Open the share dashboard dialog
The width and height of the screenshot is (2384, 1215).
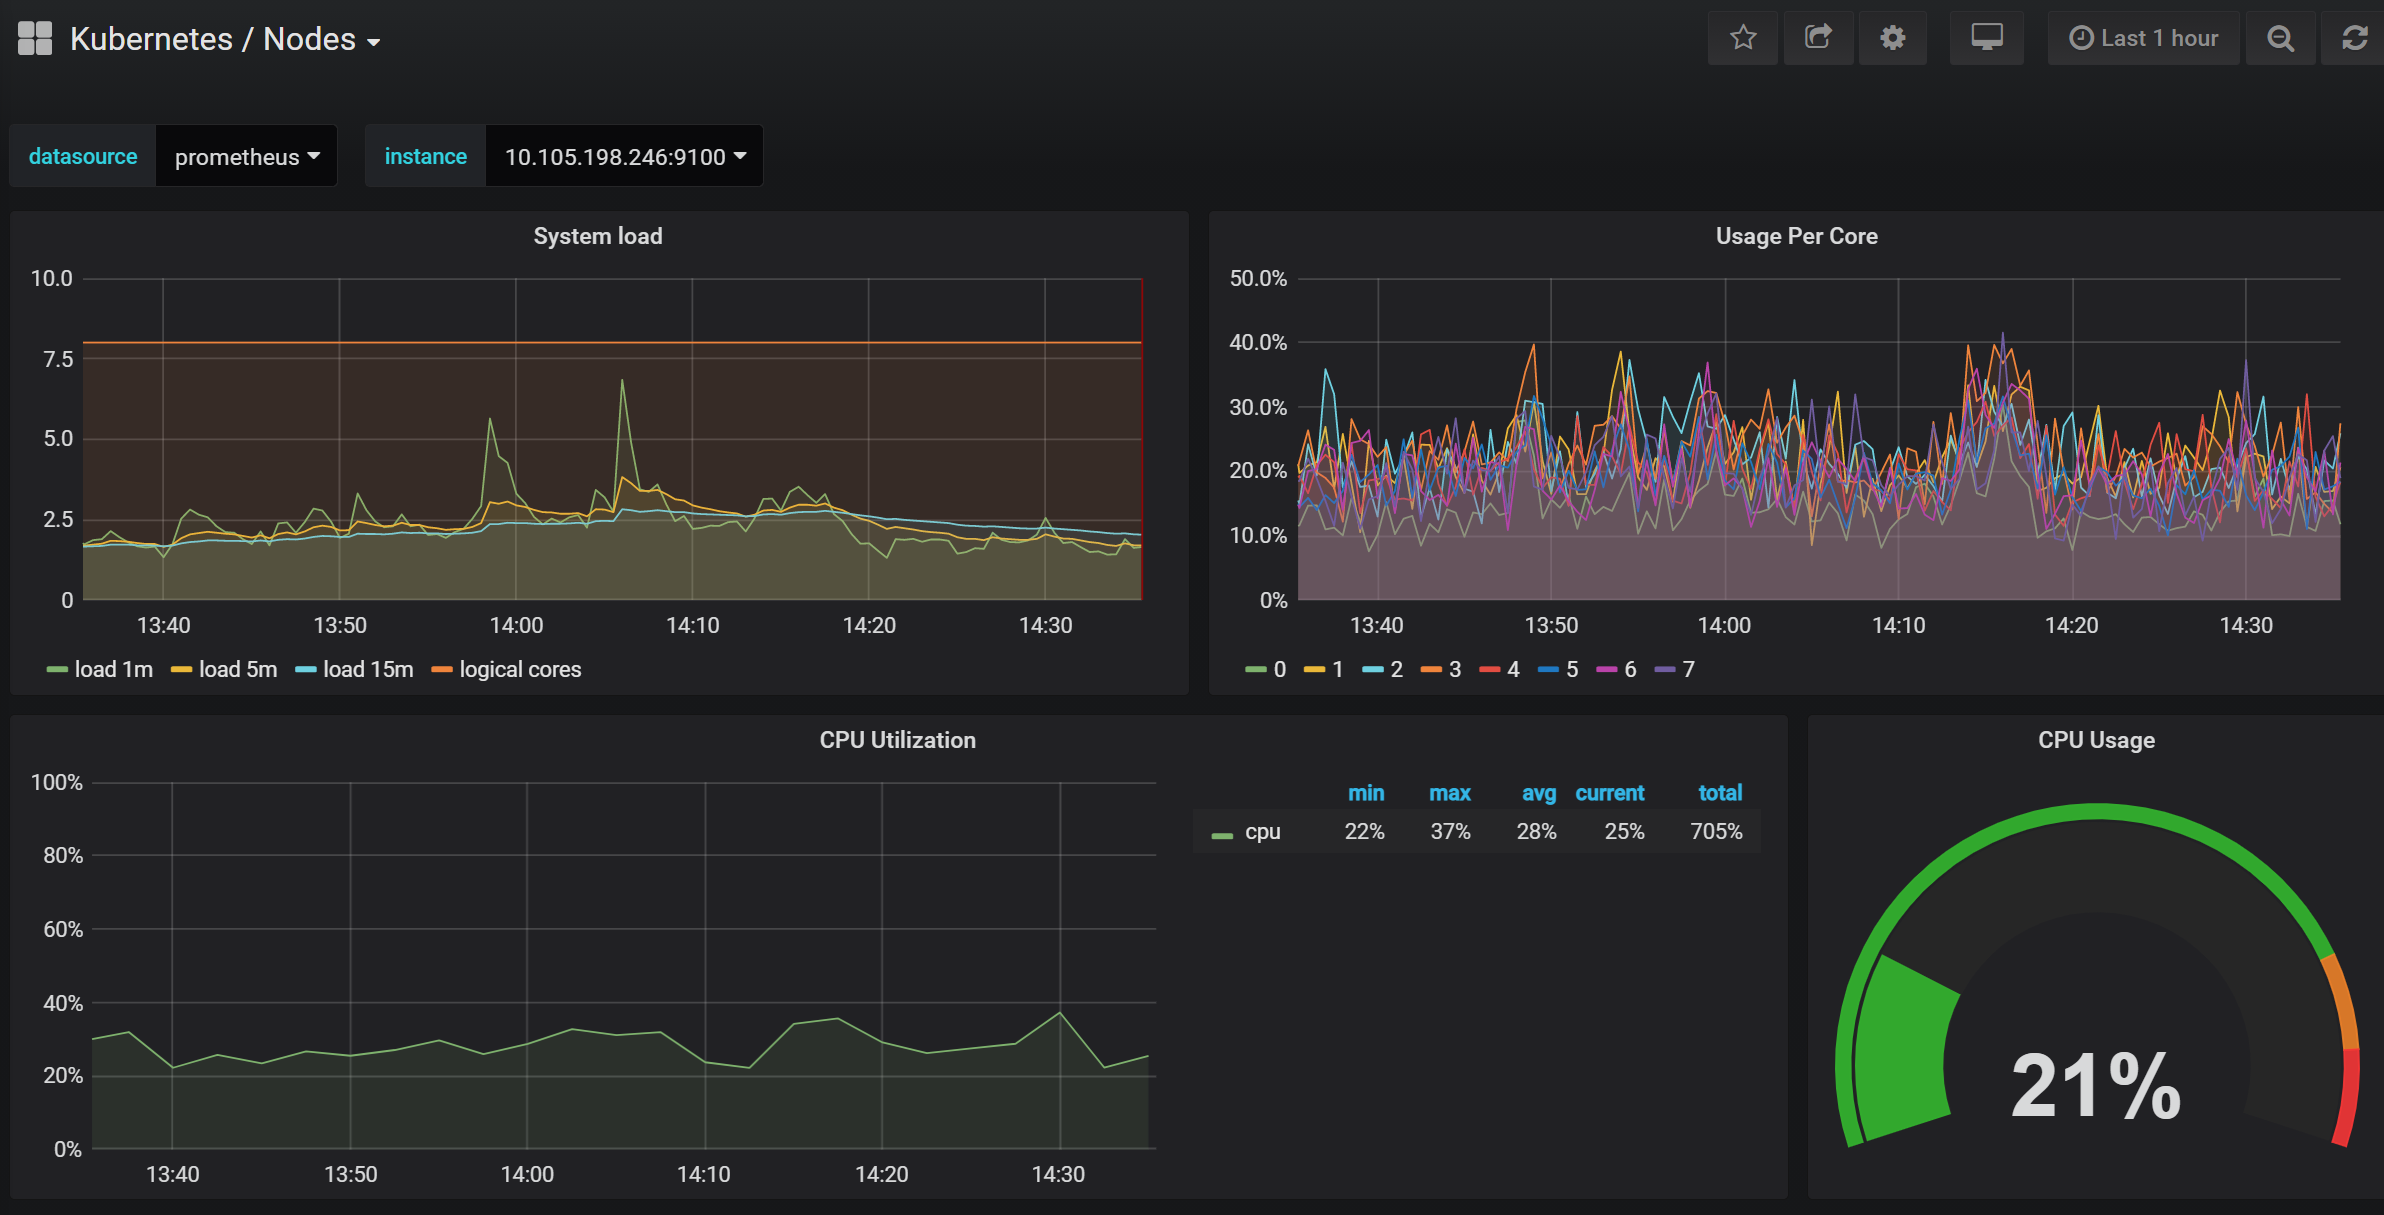coord(1818,38)
